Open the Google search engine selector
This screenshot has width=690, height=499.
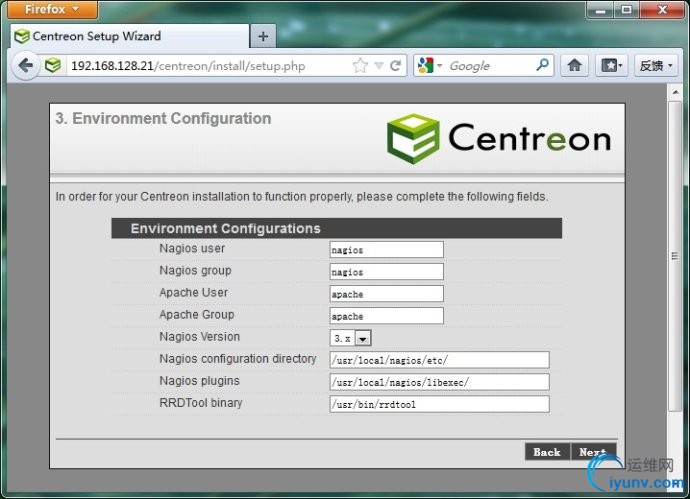pyautogui.click(x=429, y=66)
